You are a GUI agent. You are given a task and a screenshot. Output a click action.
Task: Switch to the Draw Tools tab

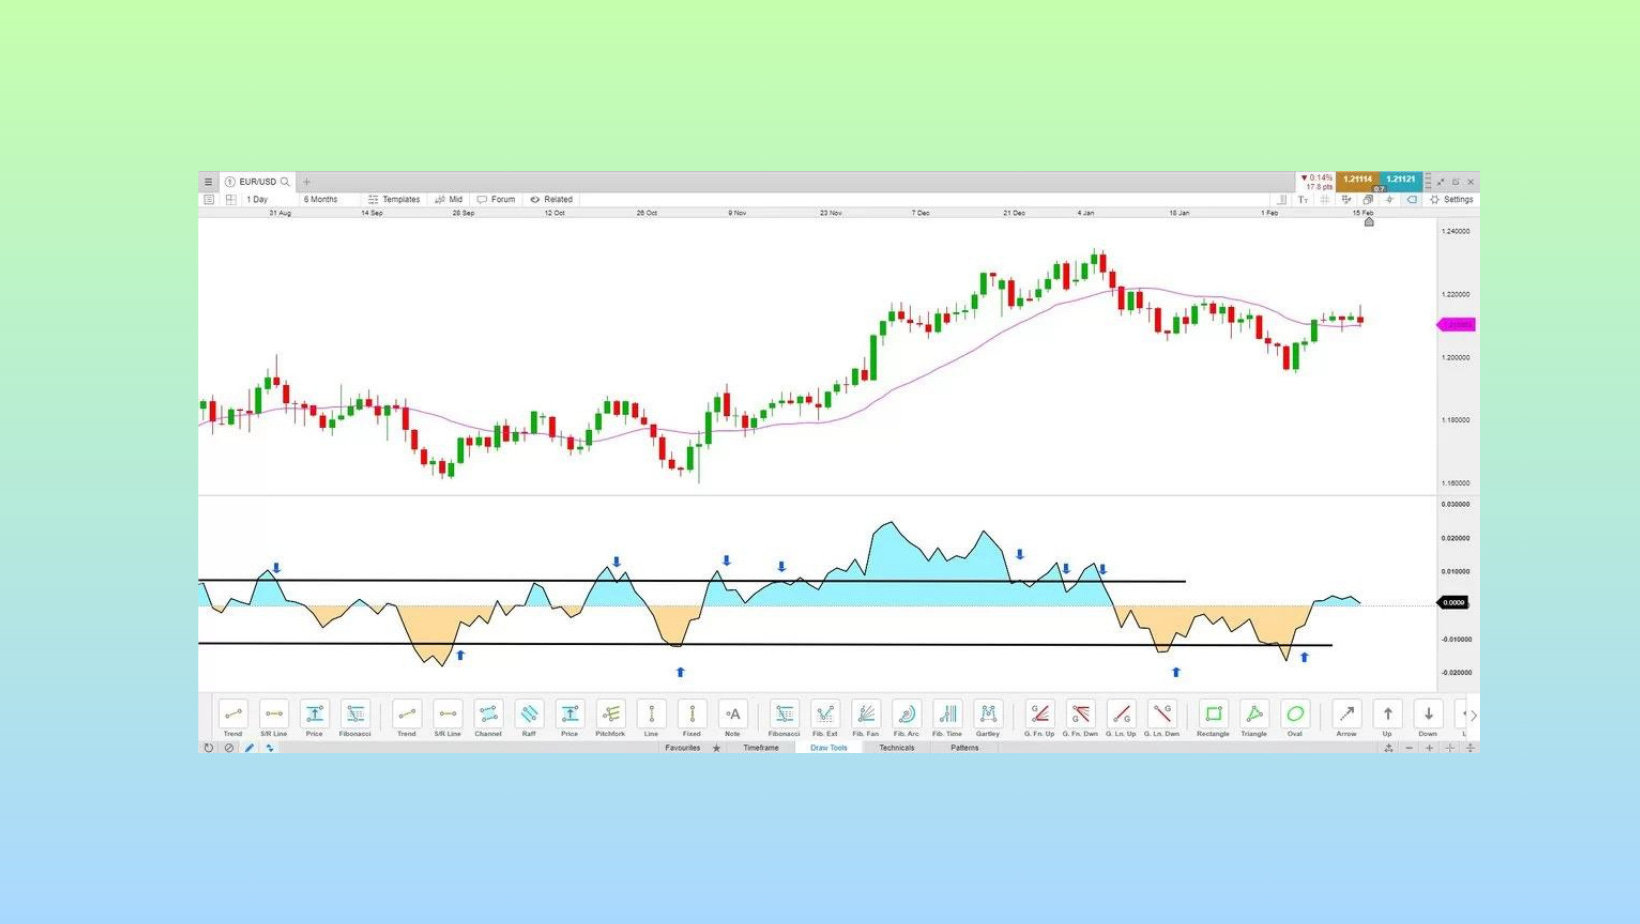click(829, 748)
